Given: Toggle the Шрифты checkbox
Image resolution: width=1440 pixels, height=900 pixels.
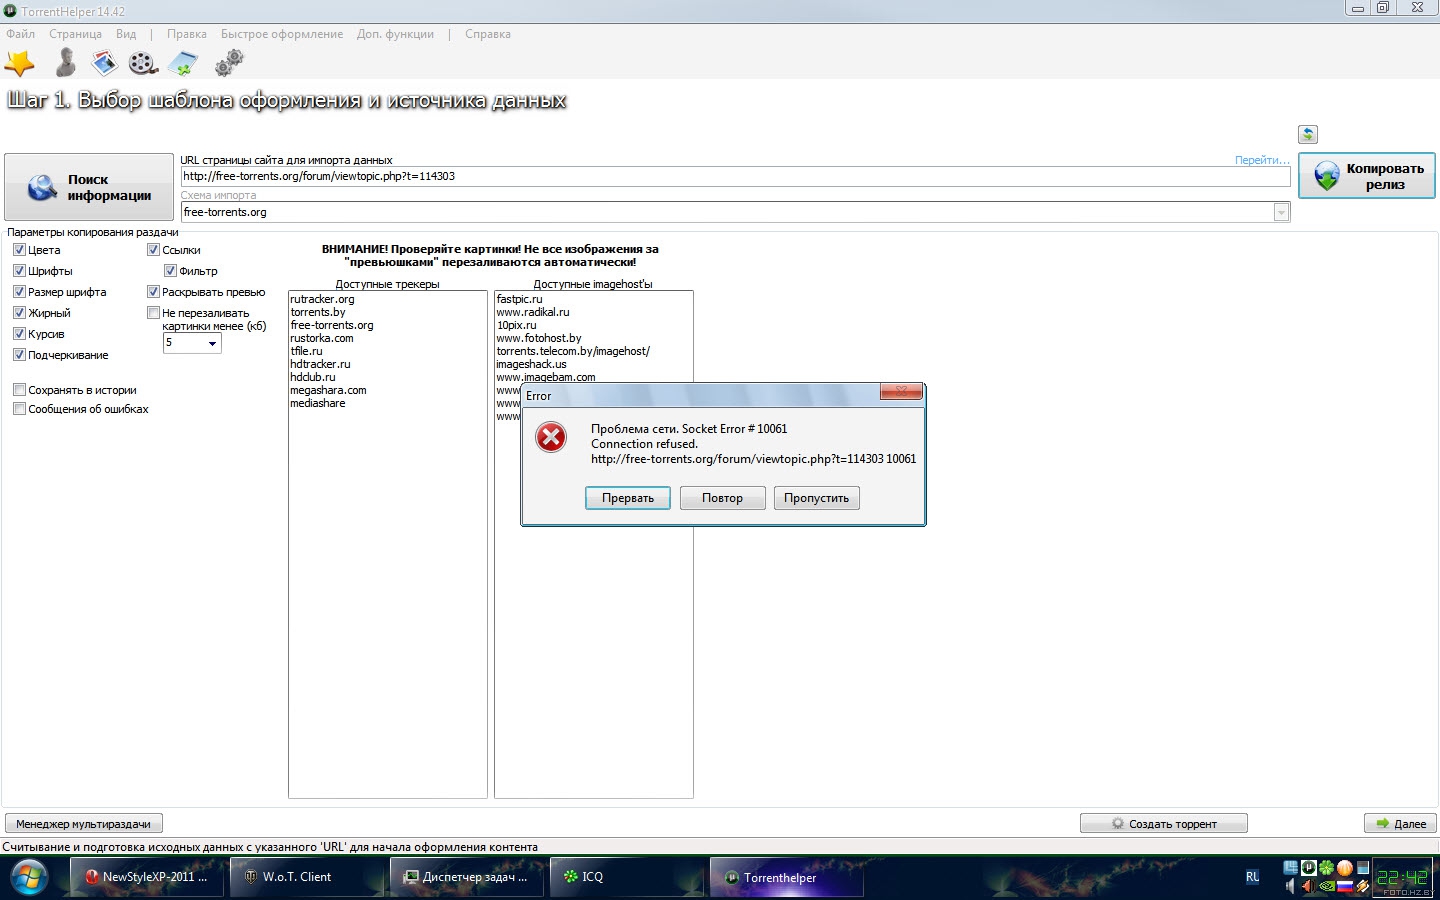Looking at the screenshot, I should [19, 271].
